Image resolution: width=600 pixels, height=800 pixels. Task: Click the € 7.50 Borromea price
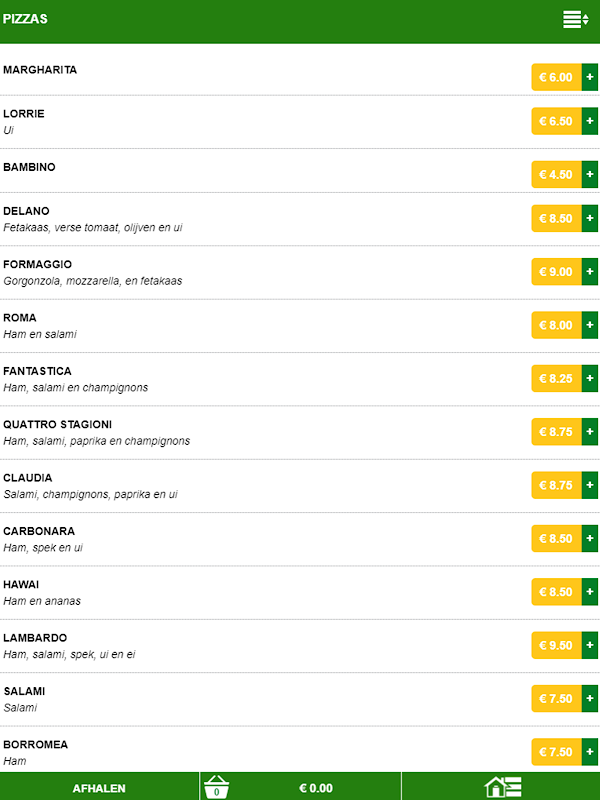556,752
